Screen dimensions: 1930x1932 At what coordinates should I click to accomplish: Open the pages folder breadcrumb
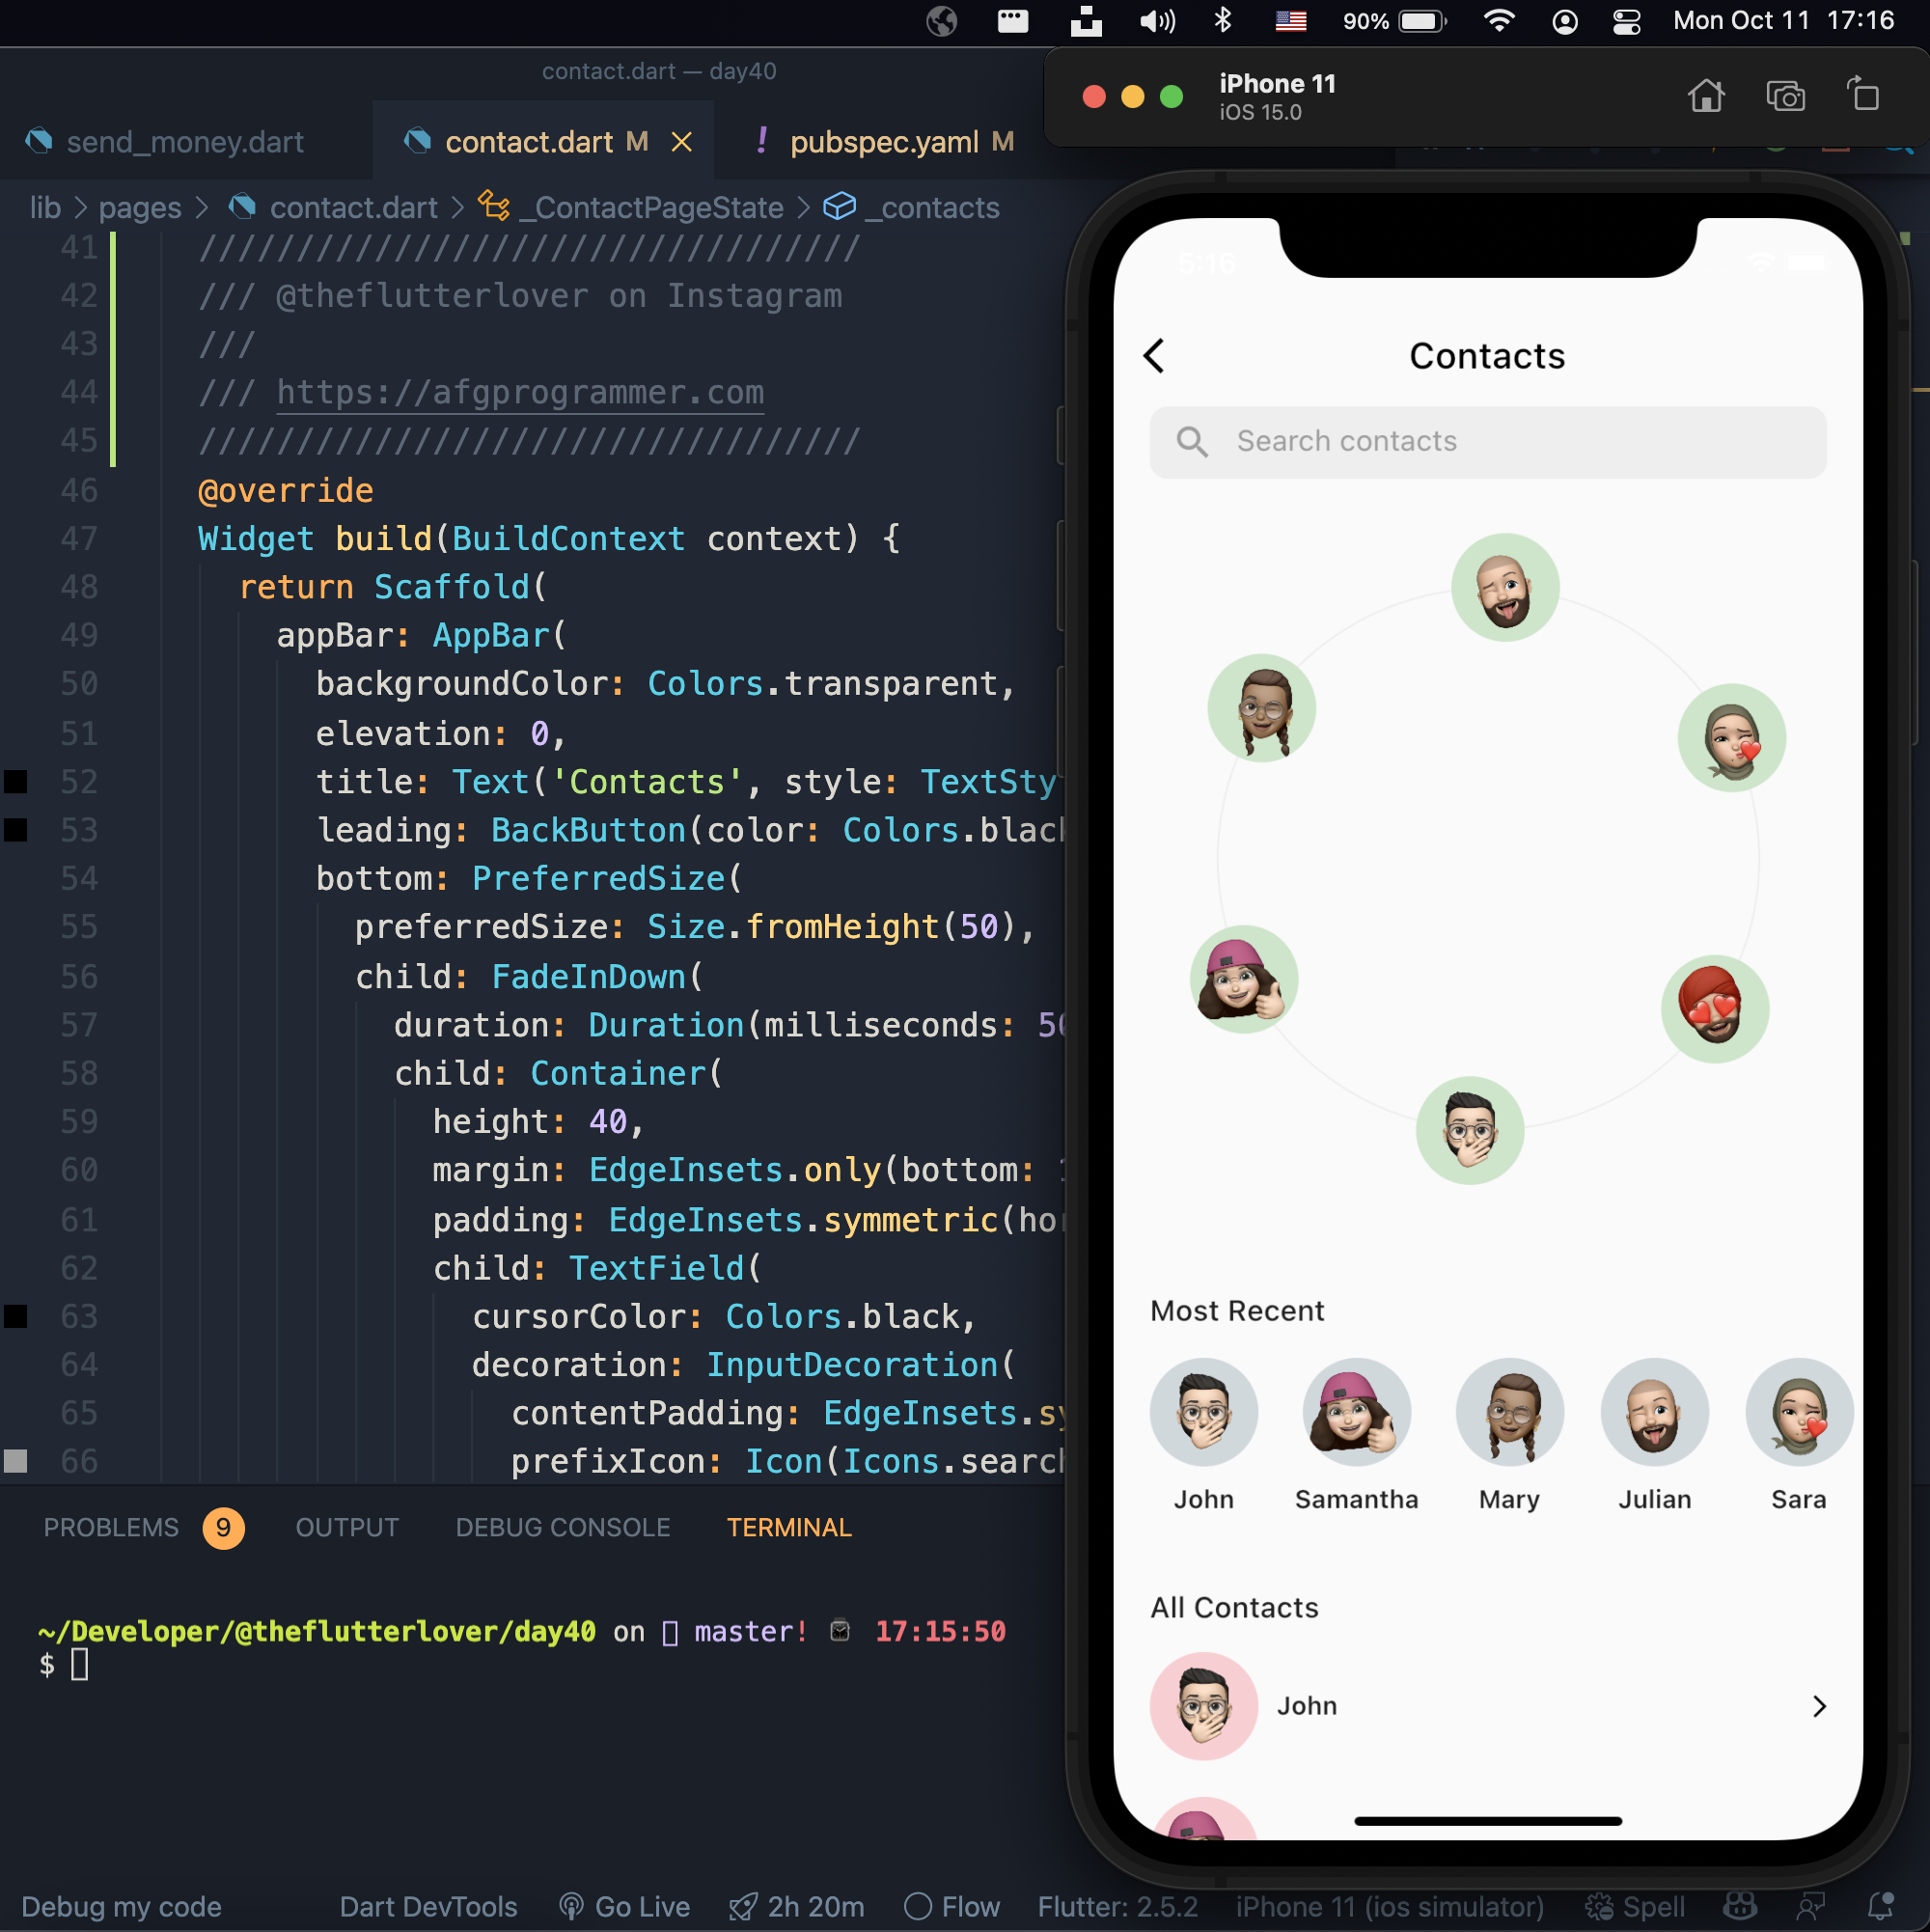[x=139, y=208]
